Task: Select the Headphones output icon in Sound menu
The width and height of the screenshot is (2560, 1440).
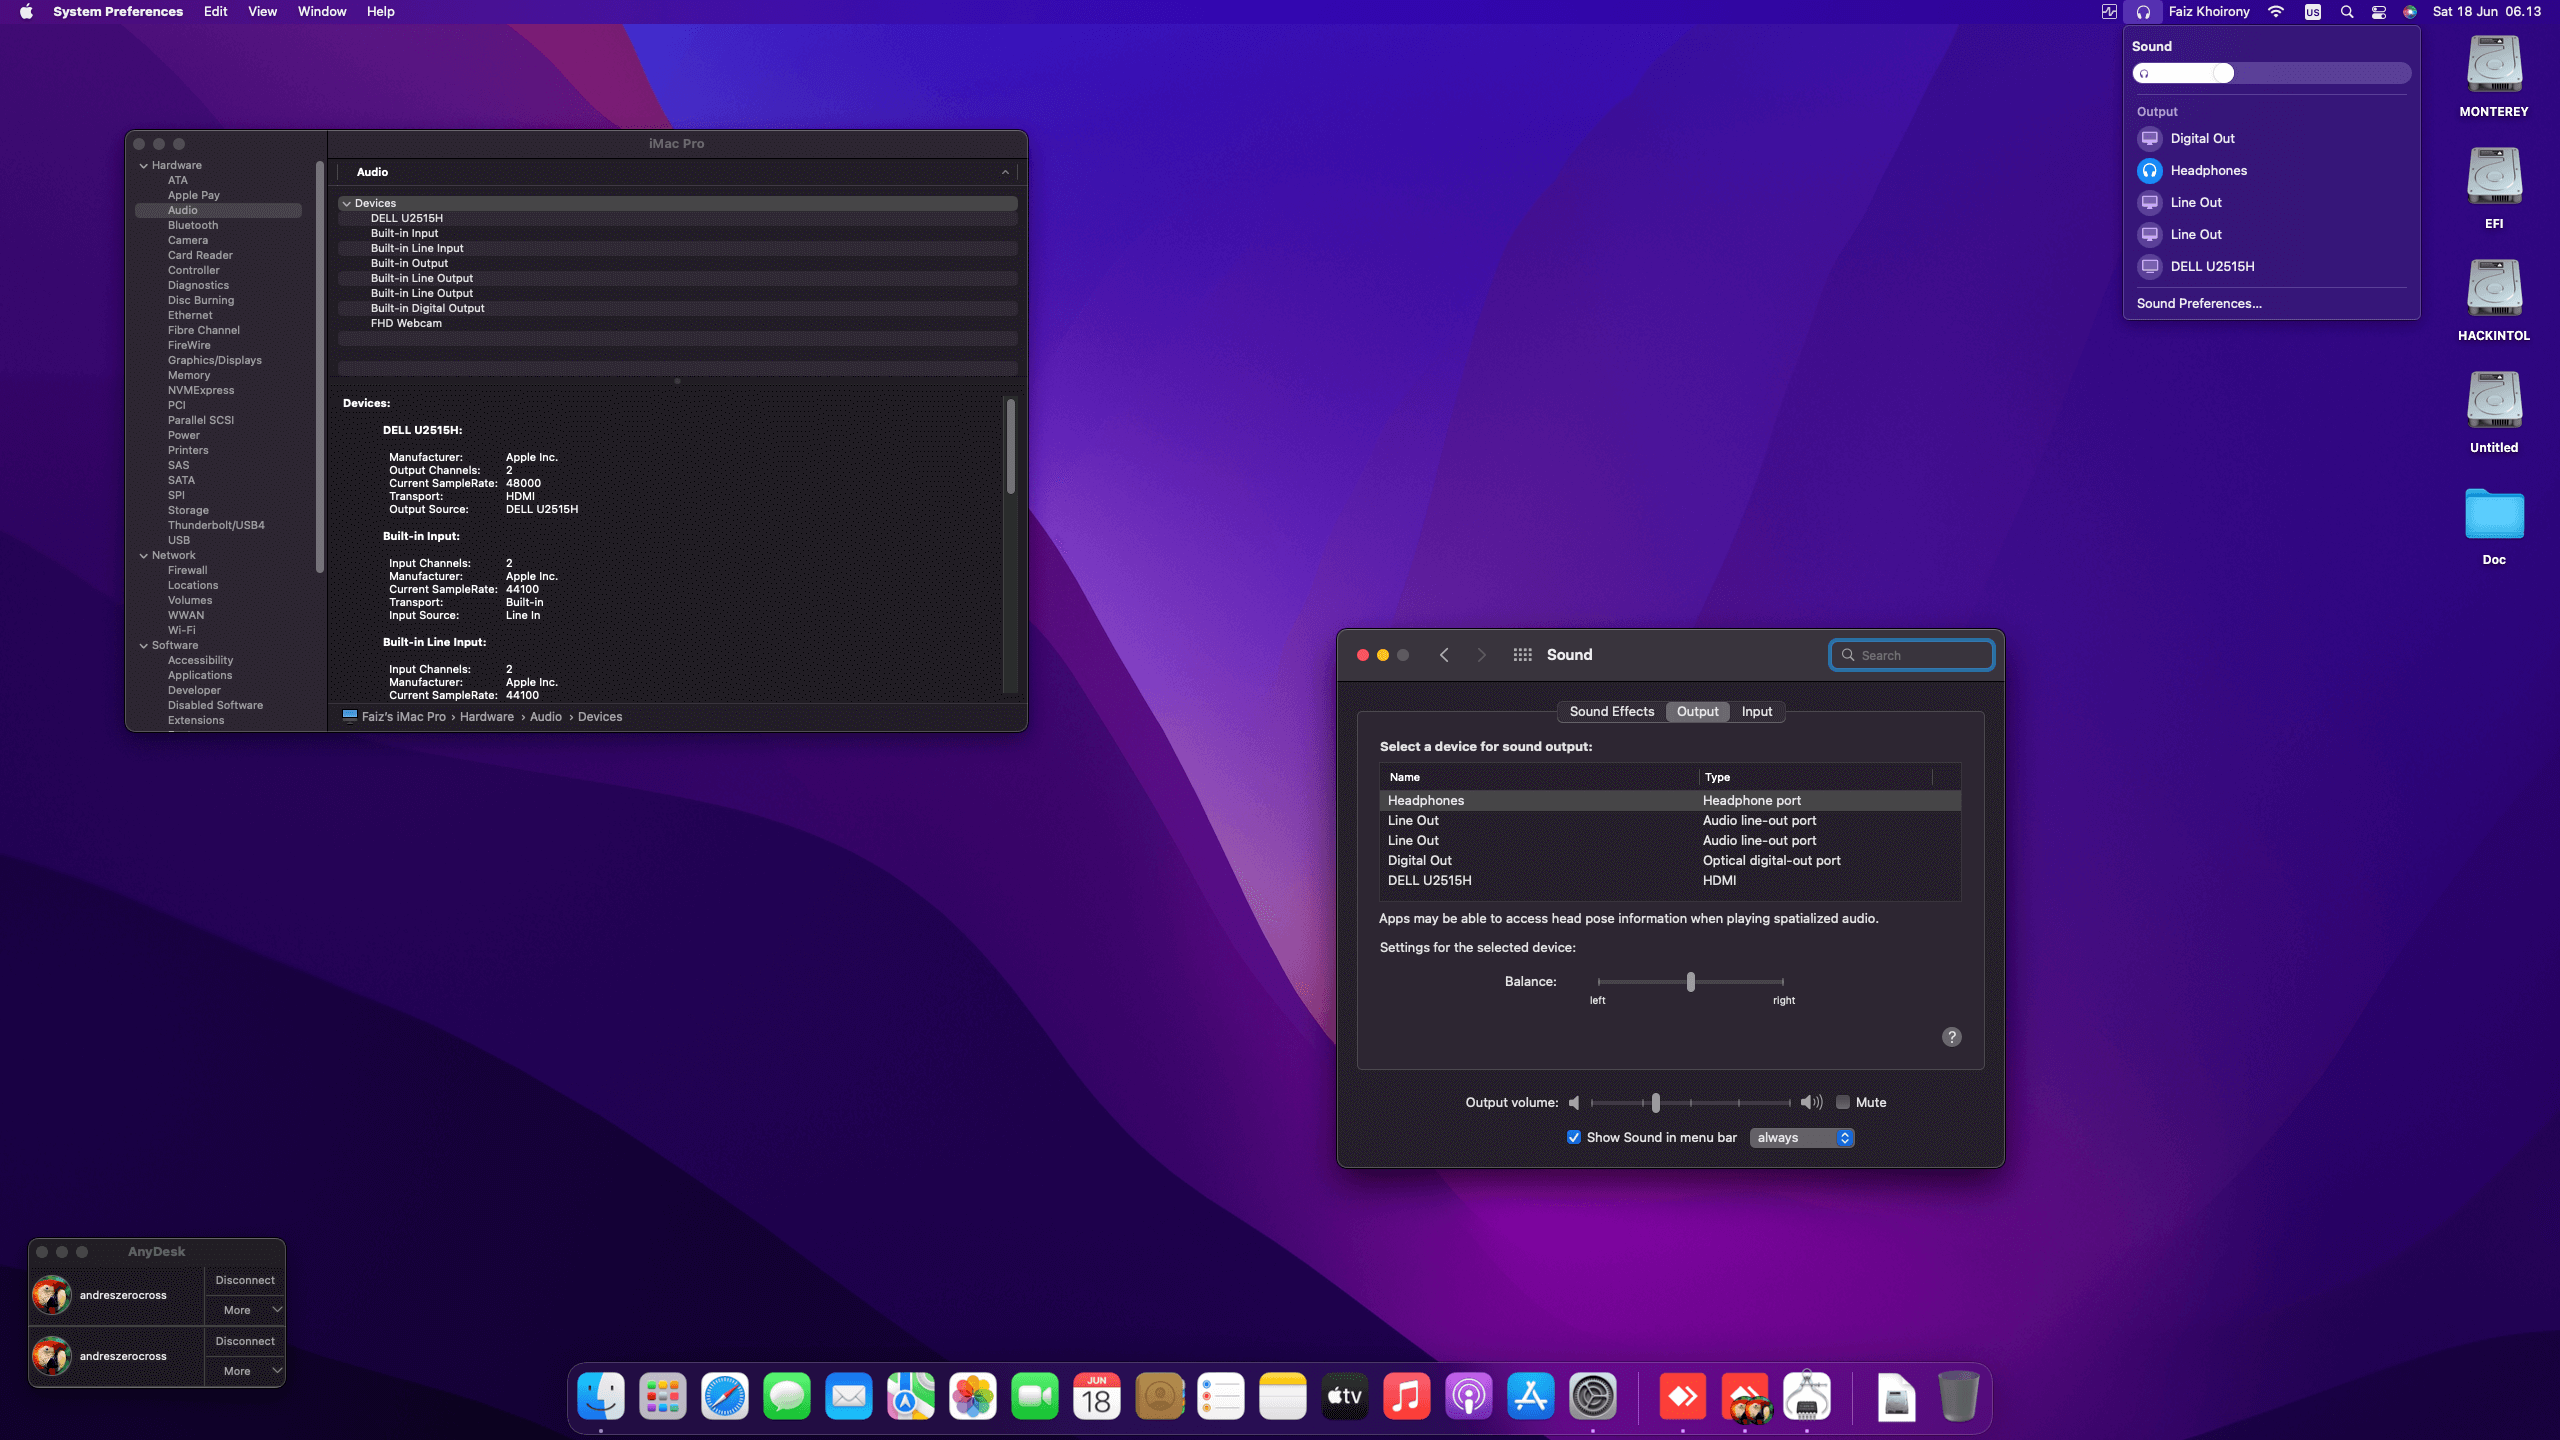Action: 2149,170
